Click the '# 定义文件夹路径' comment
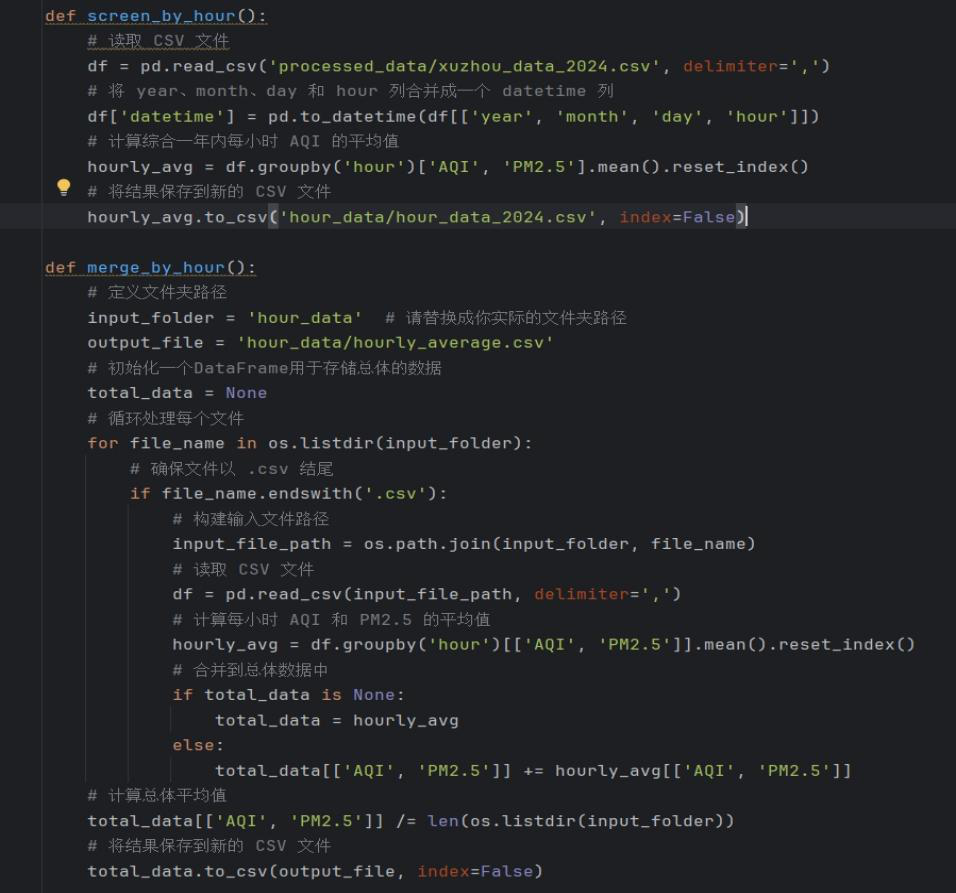The height and width of the screenshot is (893, 956). 157,292
